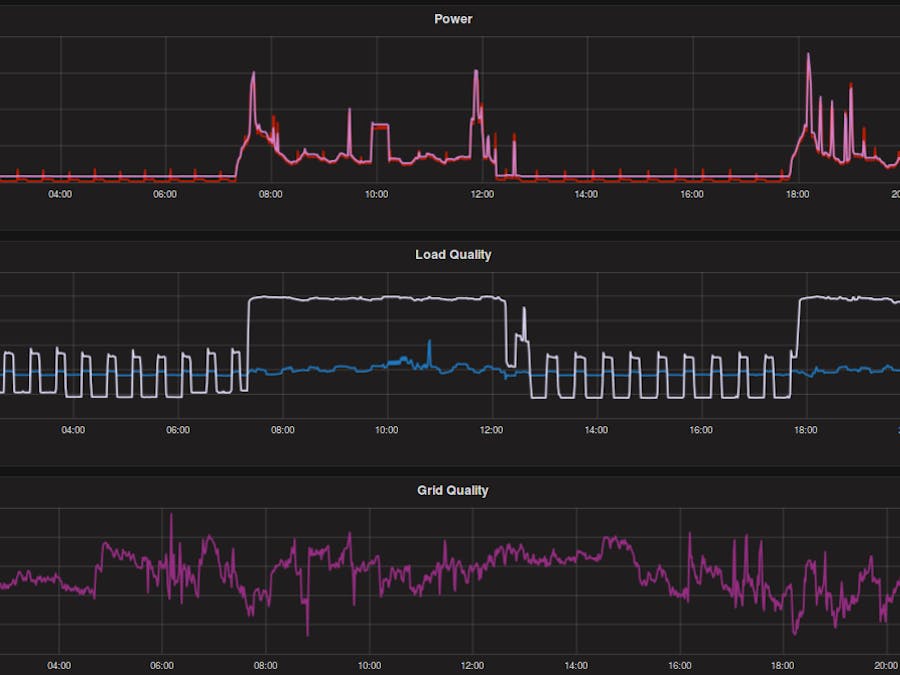900x675 pixels.
Task: Select the tallest spike in the Power graph
Action: coord(810,55)
